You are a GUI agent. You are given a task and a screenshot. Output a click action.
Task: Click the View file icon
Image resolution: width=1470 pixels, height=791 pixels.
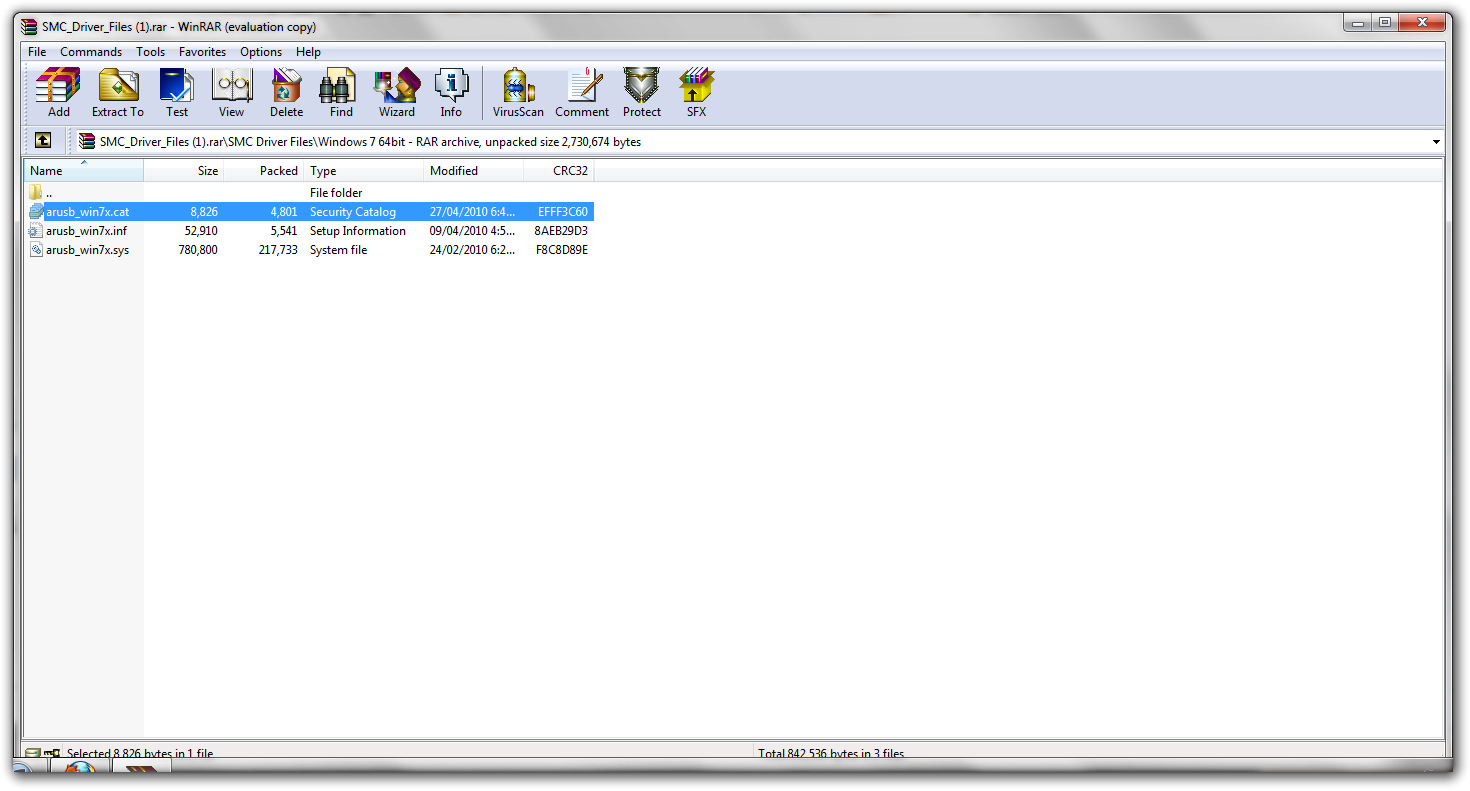(231, 93)
